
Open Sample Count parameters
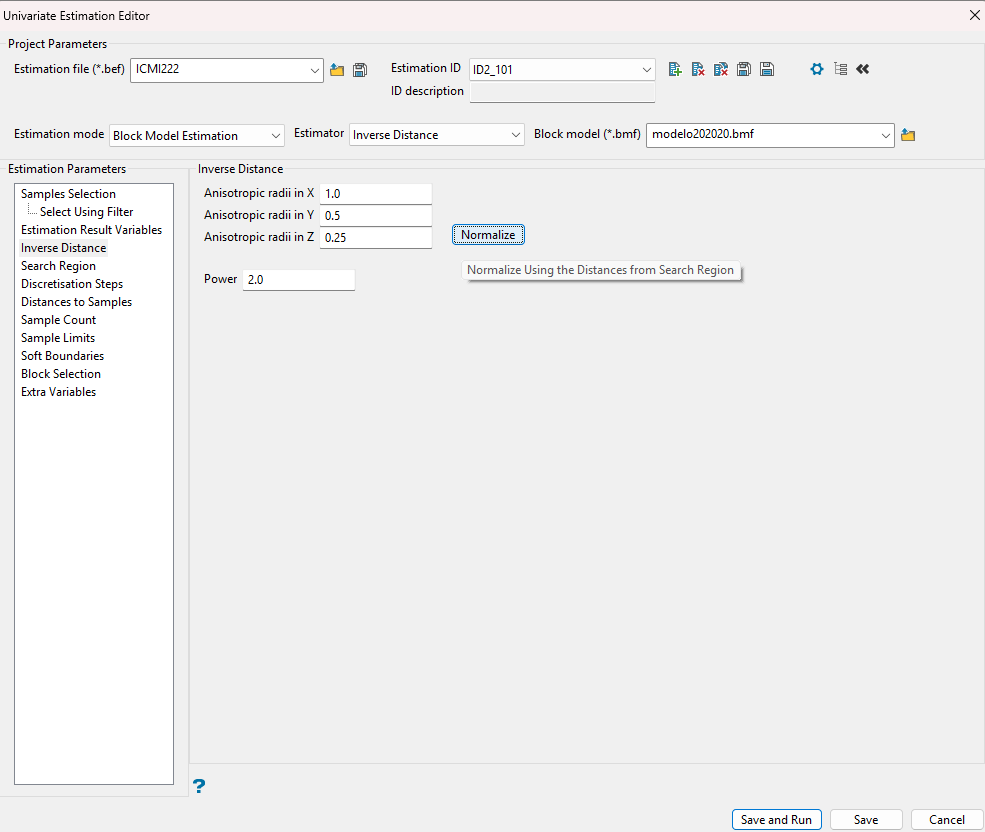pos(58,320)
